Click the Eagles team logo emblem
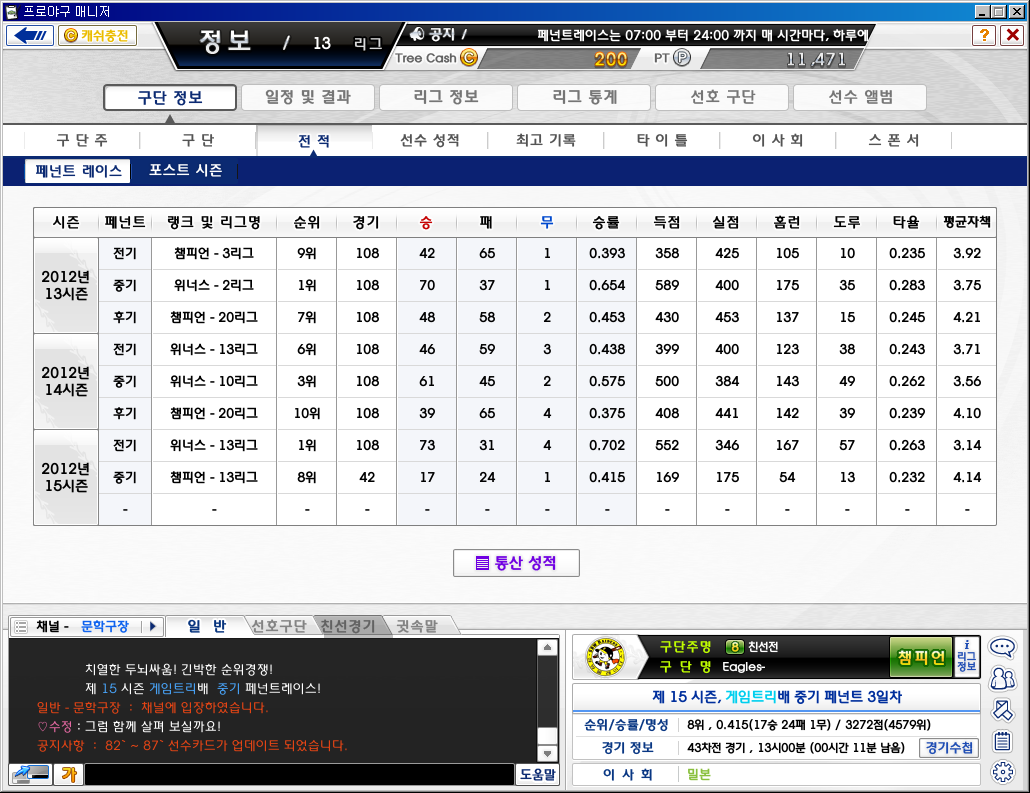The width and height of the screenshot is (1030, 793). point(604,657)
